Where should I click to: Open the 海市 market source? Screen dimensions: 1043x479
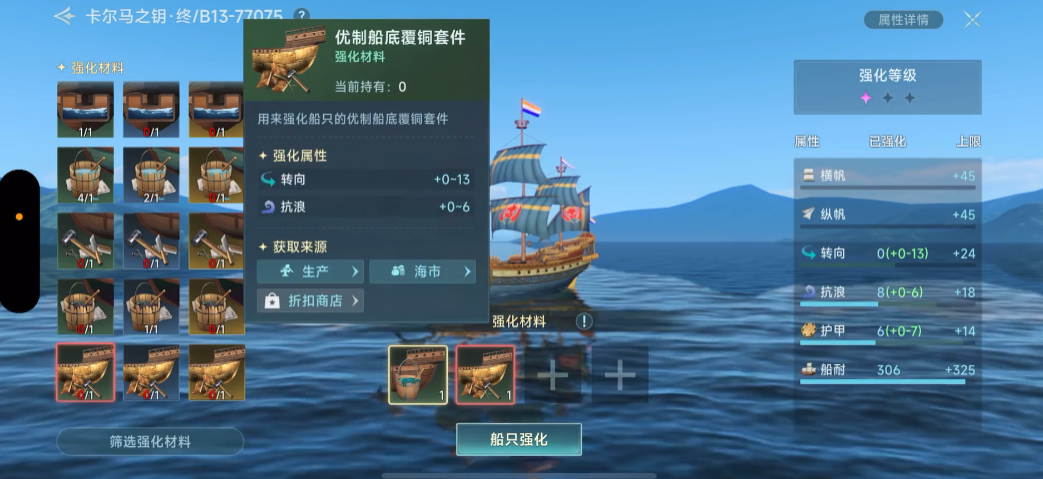point(422,271)
